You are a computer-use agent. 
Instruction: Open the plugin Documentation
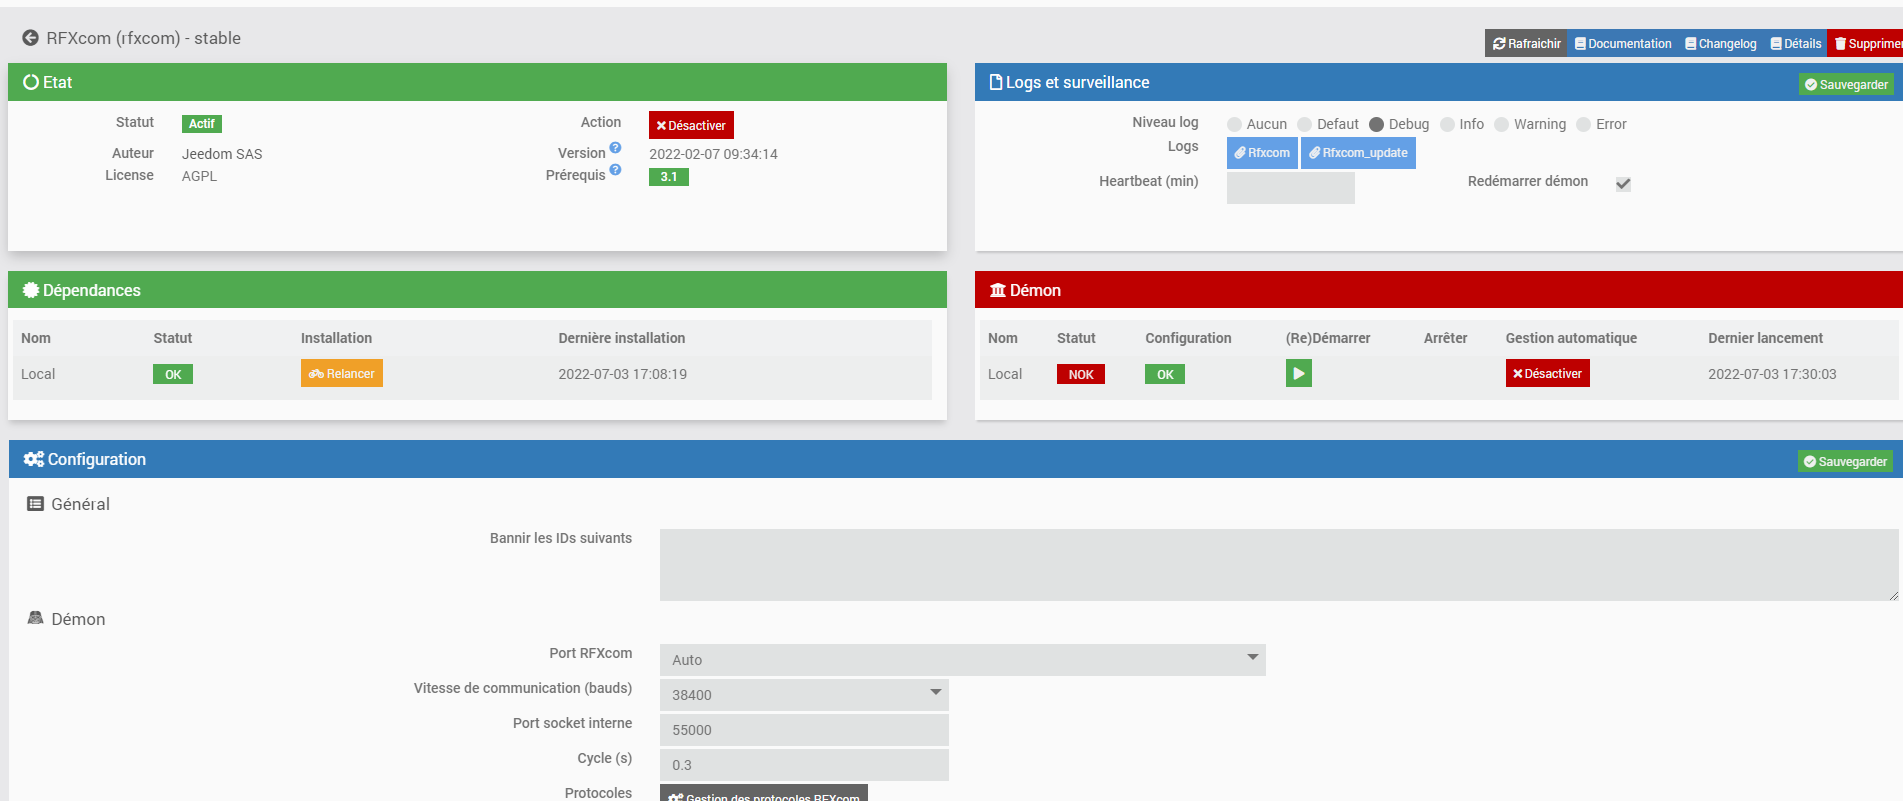point(1623,44)
